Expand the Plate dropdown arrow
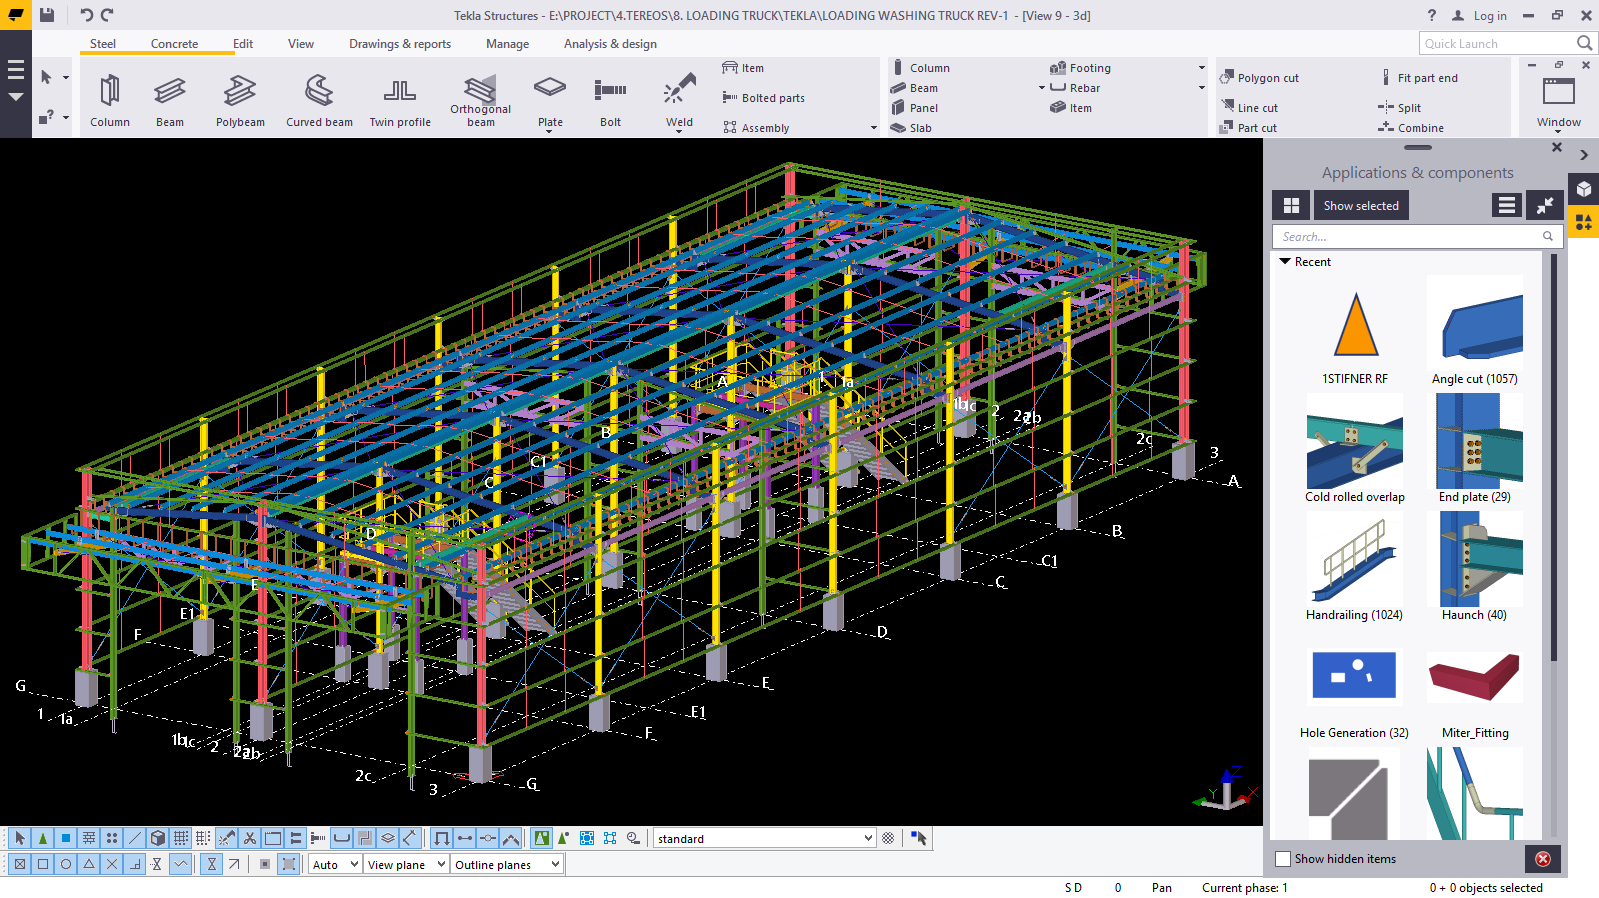The height and width of the screenshot is (898, 1599). click(x=550, y=131)
